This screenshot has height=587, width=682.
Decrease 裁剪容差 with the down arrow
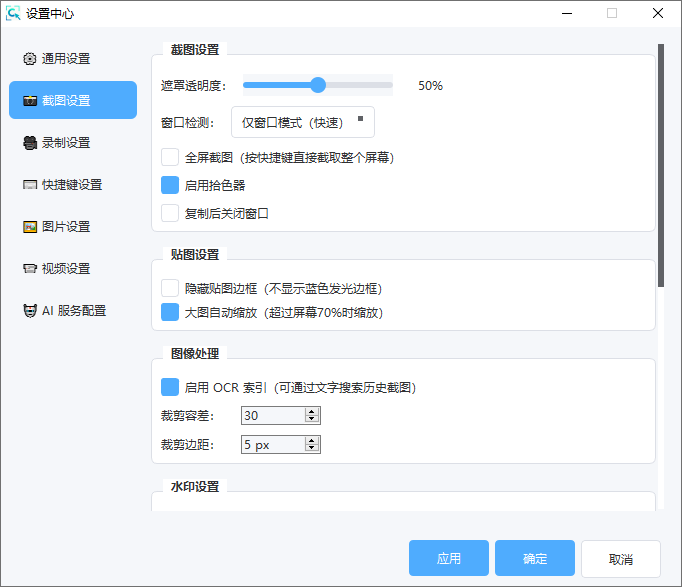tap(311, 420)
